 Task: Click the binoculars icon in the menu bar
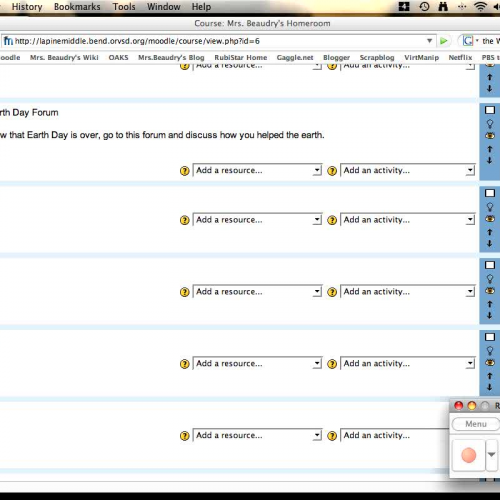coord(443,6)
